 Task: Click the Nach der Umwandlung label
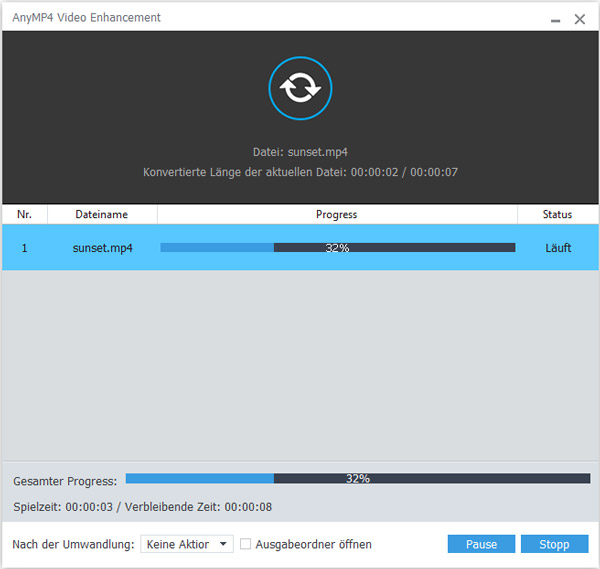(x=73, y=544)
